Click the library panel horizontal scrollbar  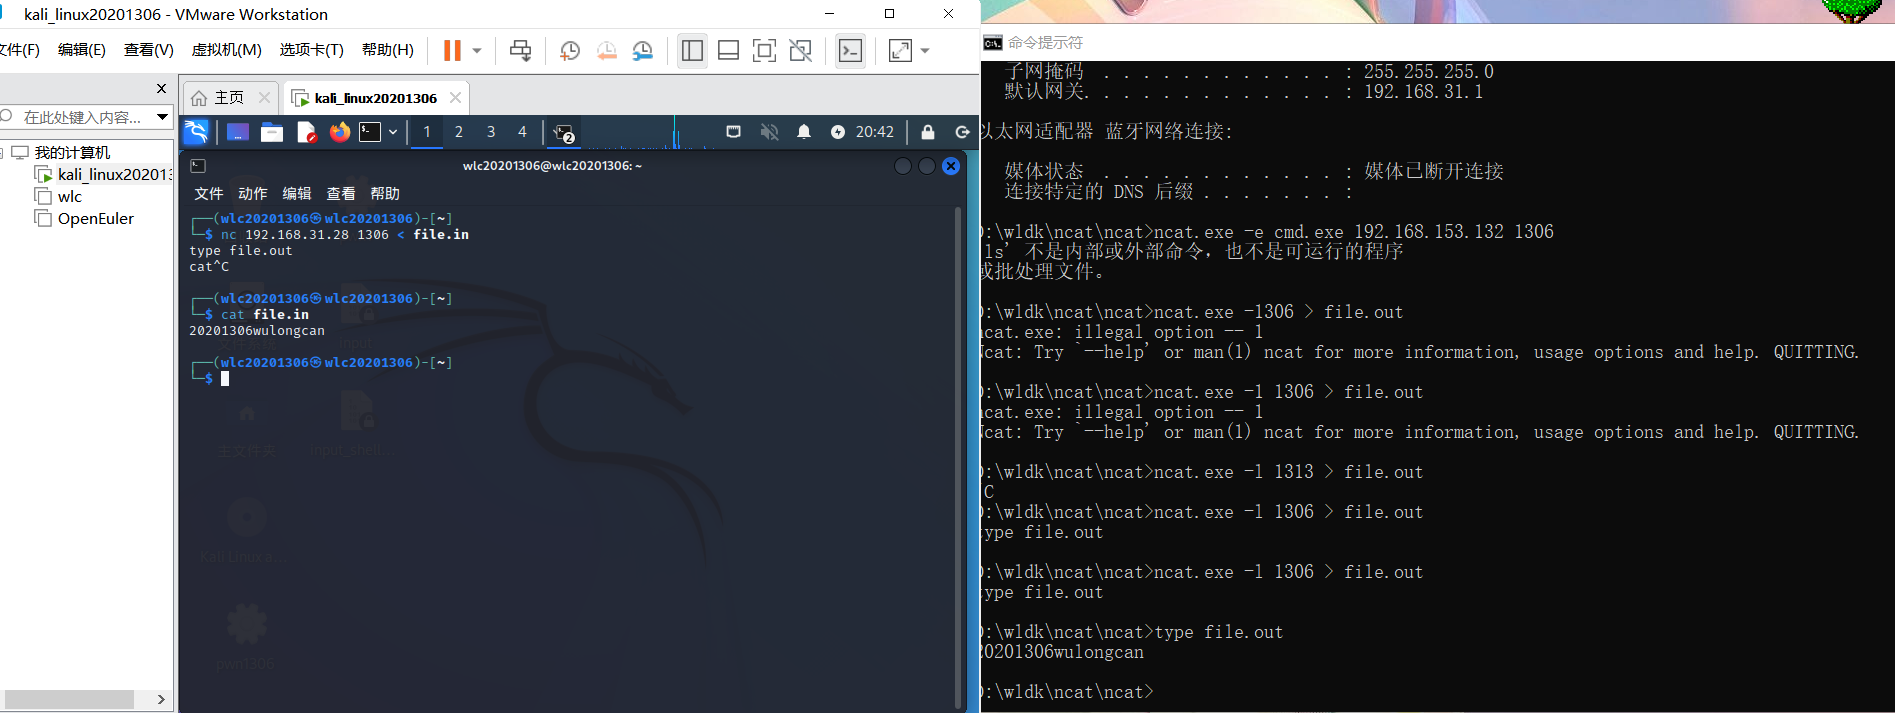click(67, 699)
